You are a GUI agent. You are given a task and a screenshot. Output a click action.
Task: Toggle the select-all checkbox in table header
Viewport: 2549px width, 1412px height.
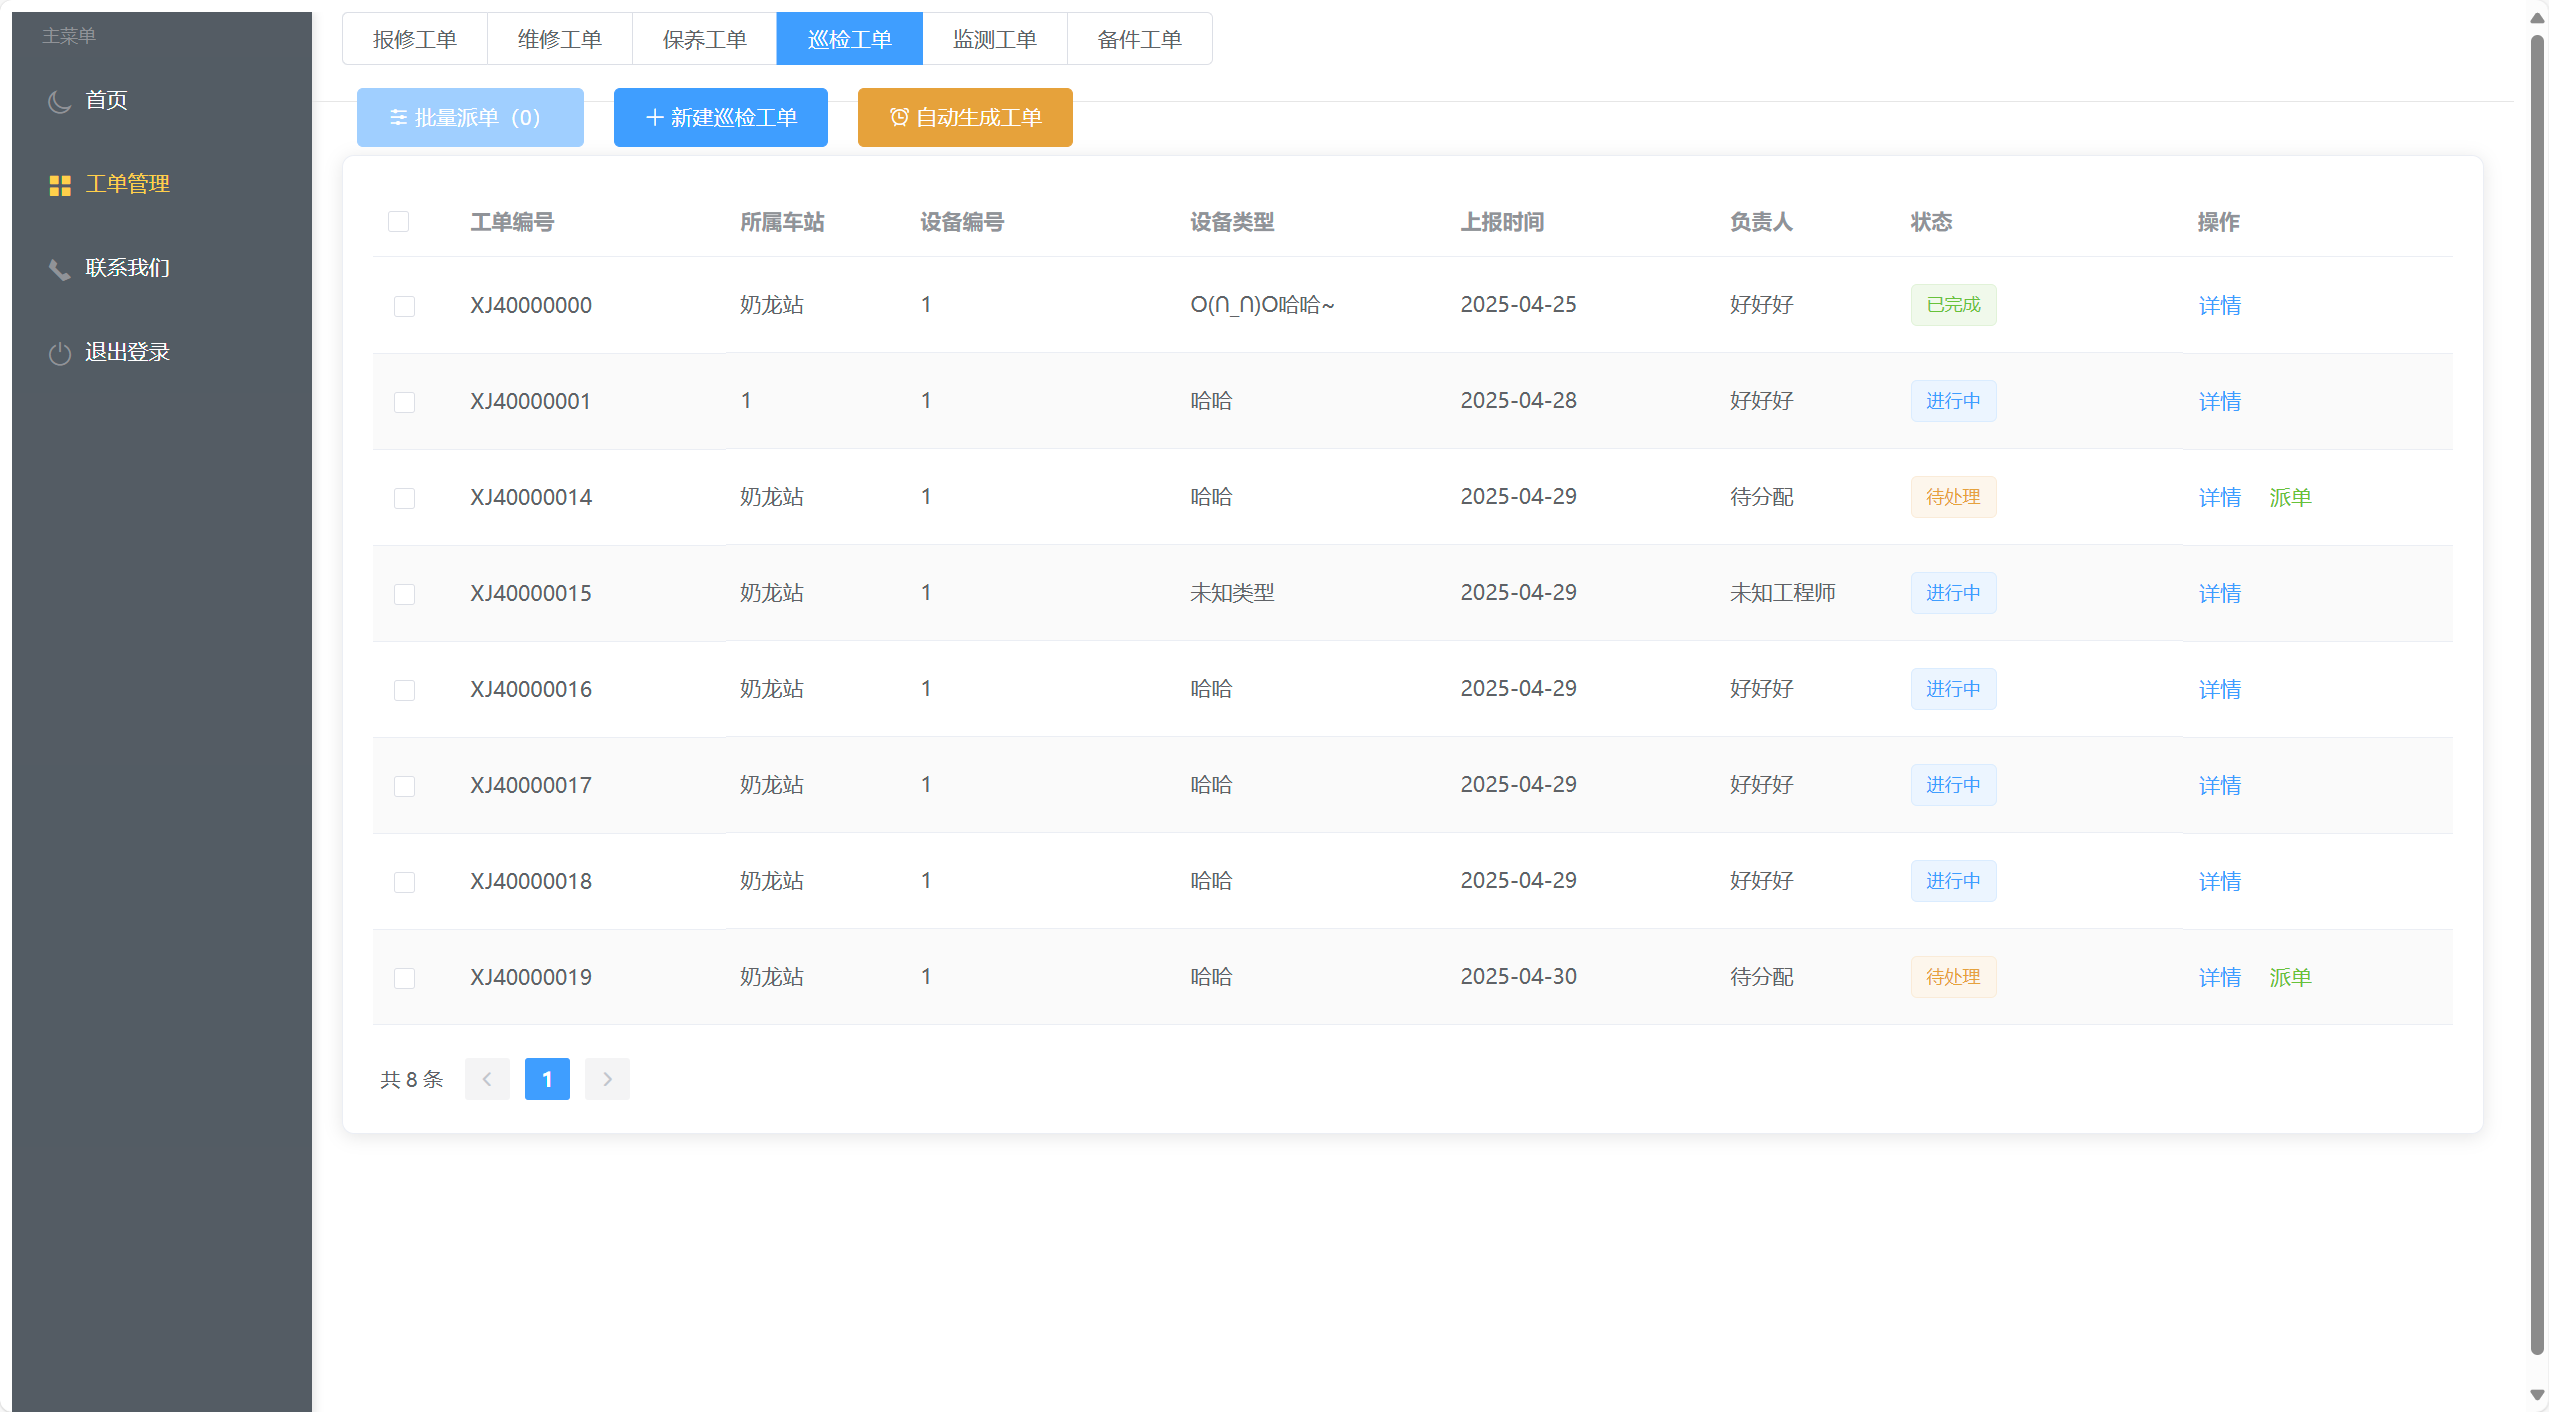(x=398, y=221)
